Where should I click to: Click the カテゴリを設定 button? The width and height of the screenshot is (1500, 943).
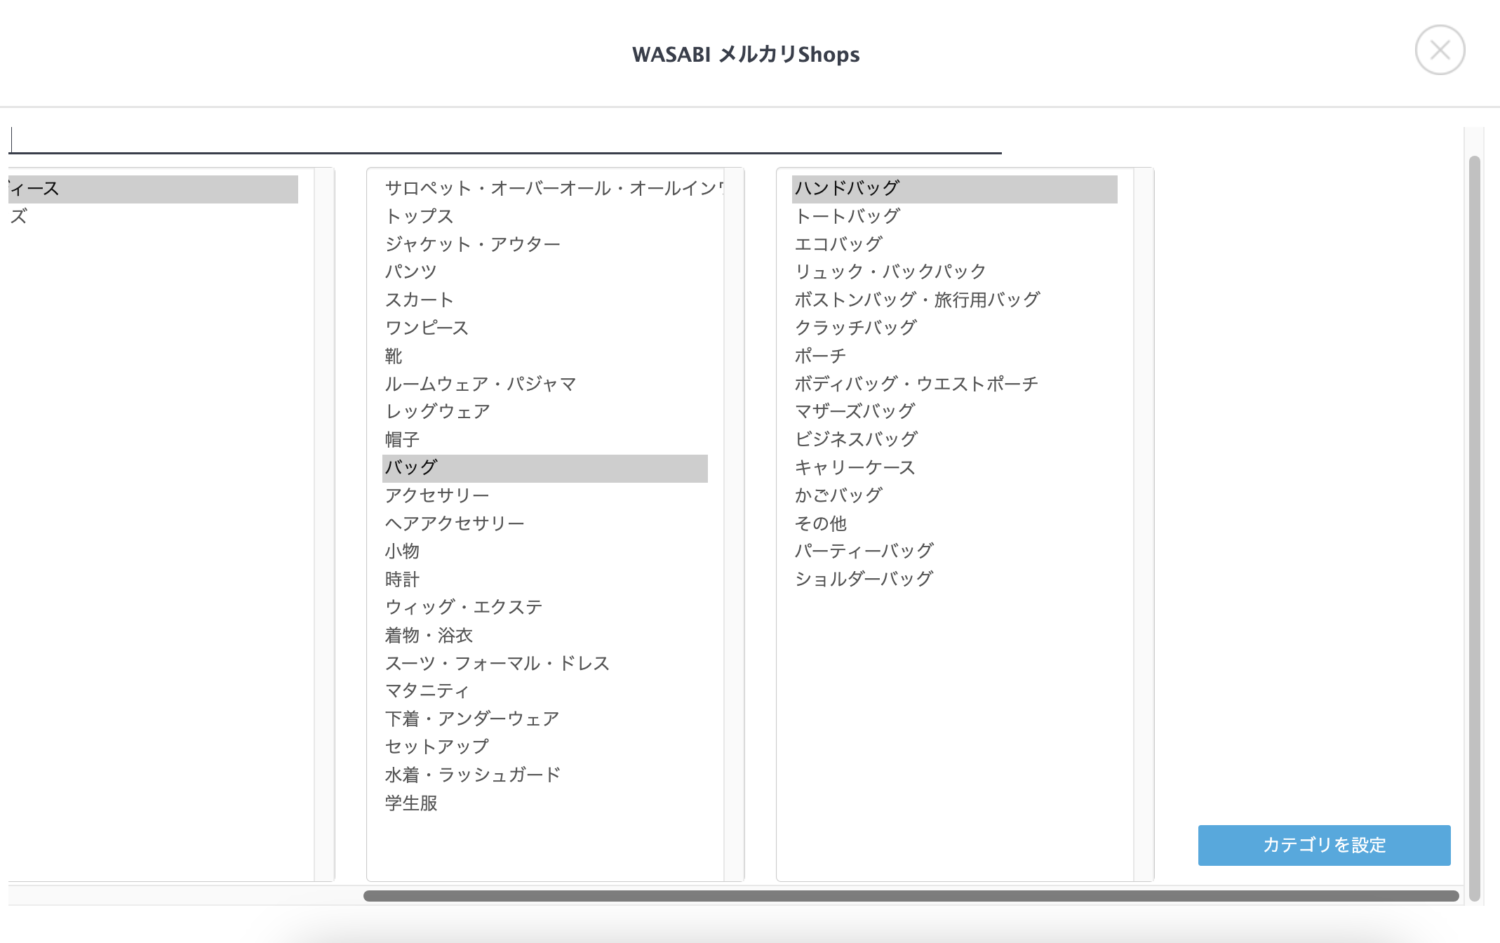click(x=1323, y=845)
